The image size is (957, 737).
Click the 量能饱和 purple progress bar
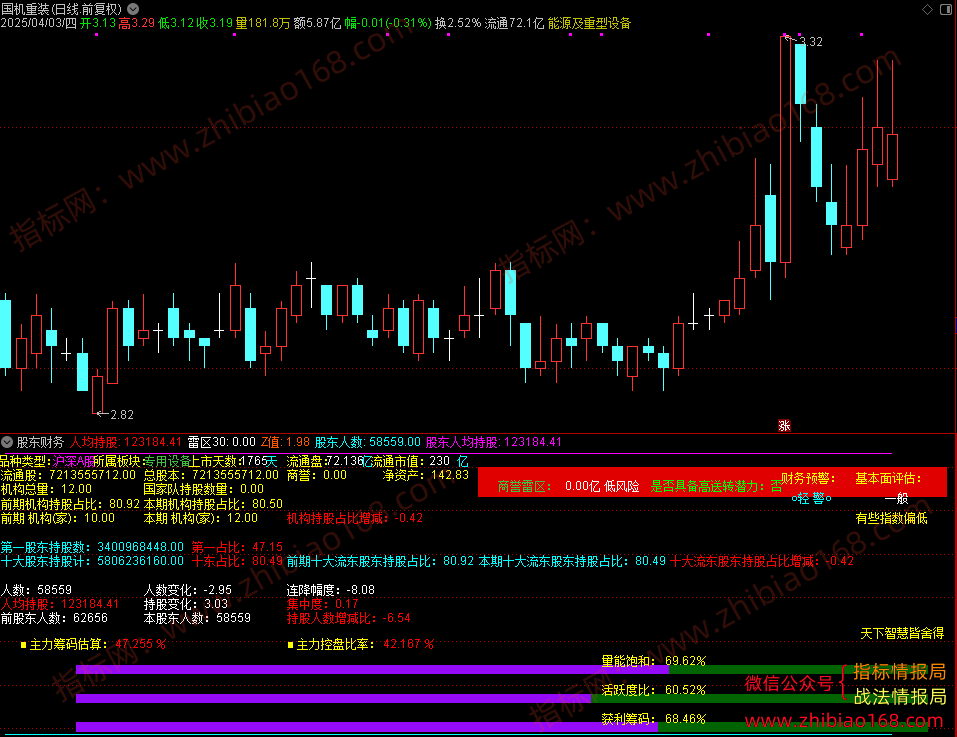tap(372, 669)
